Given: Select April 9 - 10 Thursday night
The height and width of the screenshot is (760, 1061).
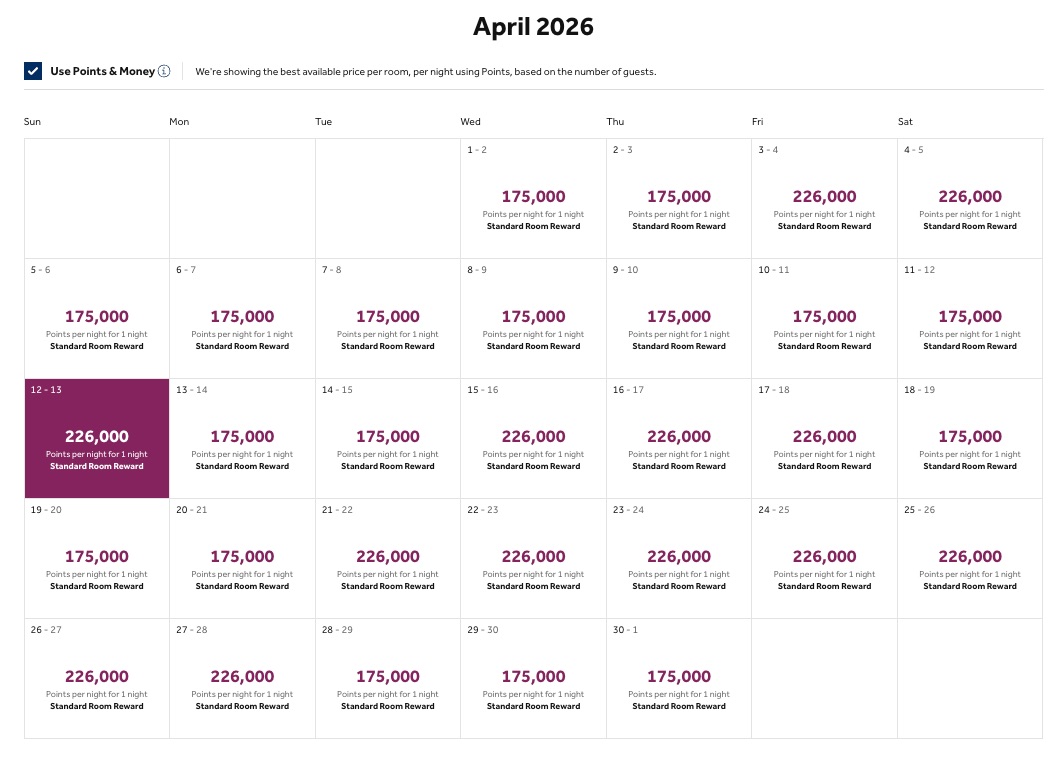Looking at the screenshot, I should 679,318.
